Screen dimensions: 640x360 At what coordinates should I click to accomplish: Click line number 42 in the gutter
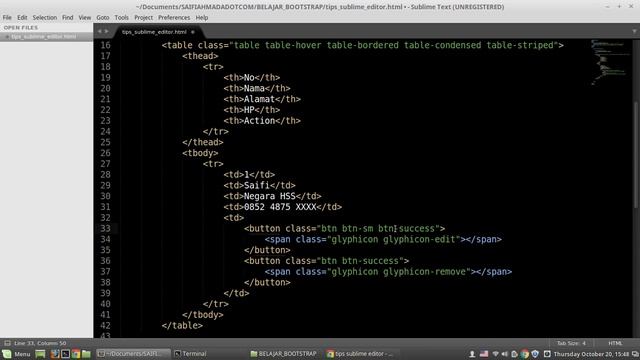click(105, 326)
